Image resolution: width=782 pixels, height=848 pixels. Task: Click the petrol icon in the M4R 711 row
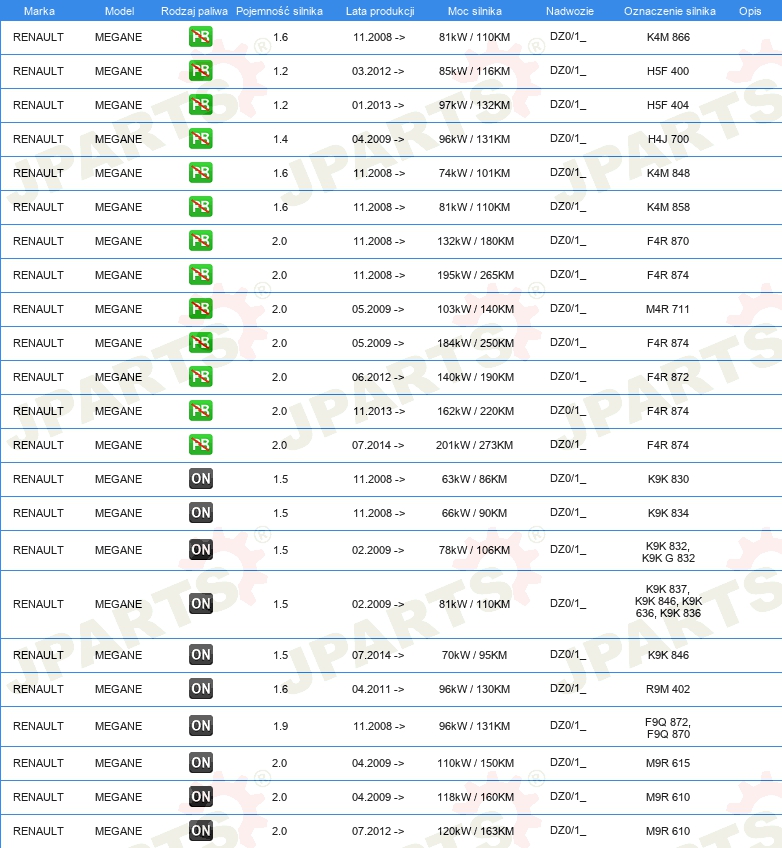point(201,309)
